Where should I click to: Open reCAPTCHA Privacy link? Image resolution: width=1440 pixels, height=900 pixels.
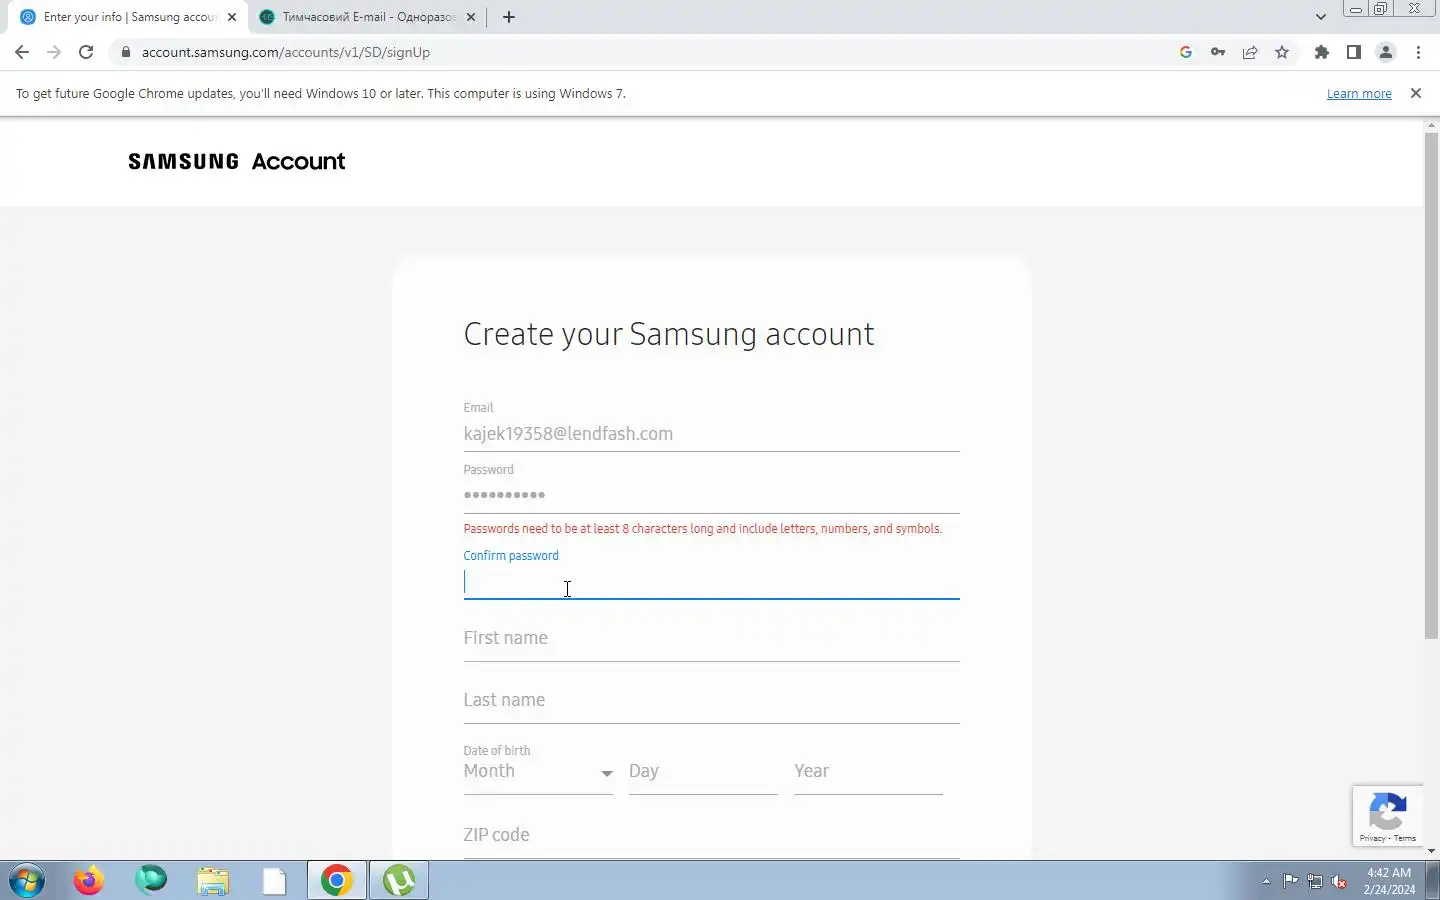tap(1372, 838)
